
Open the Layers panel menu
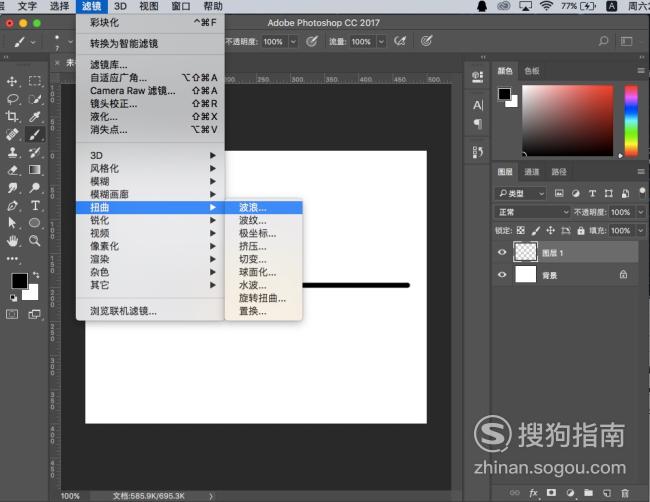point(641,172)
